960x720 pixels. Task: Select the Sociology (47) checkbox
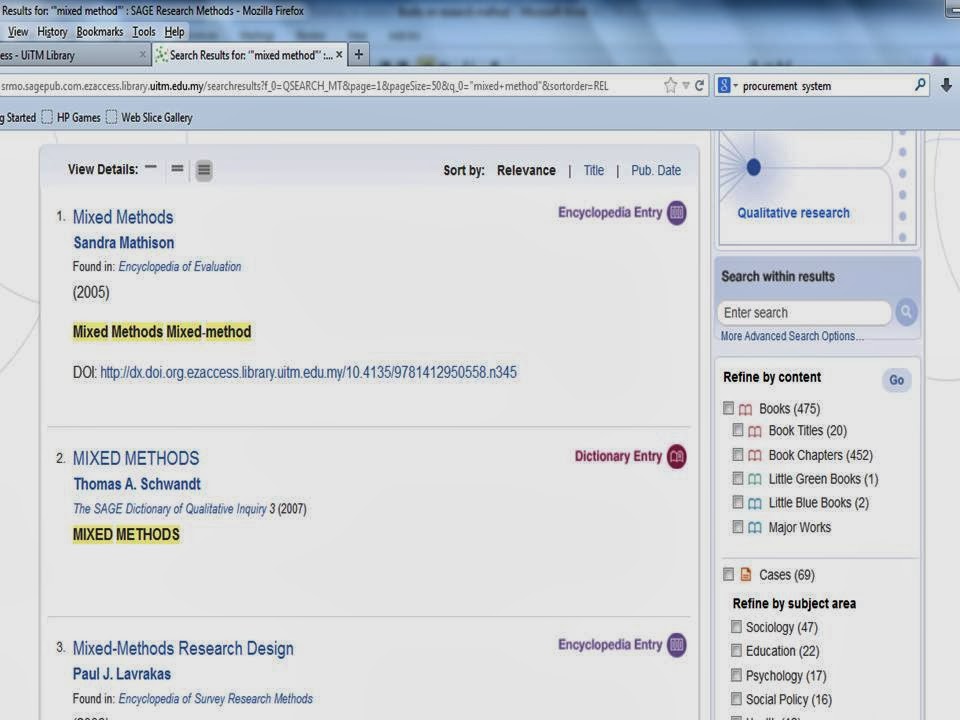(736, 626)
